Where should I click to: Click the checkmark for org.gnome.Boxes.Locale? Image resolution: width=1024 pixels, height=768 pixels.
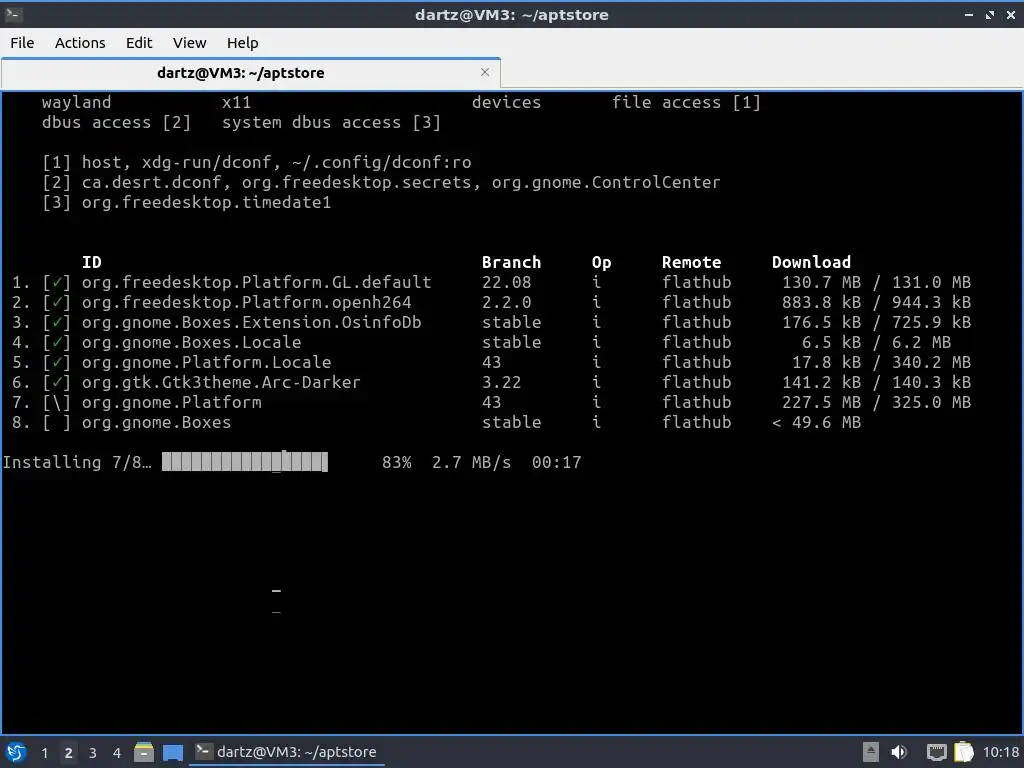coord(57,342)
